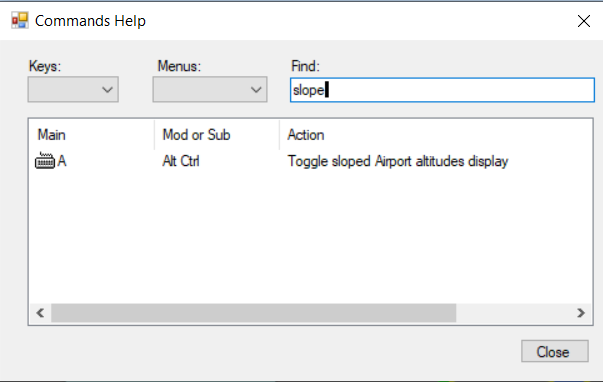Image resolution: width=603 pixels, height=382 pixels.
Task: Click the Commands Help app icon
Action: [20, 20]
